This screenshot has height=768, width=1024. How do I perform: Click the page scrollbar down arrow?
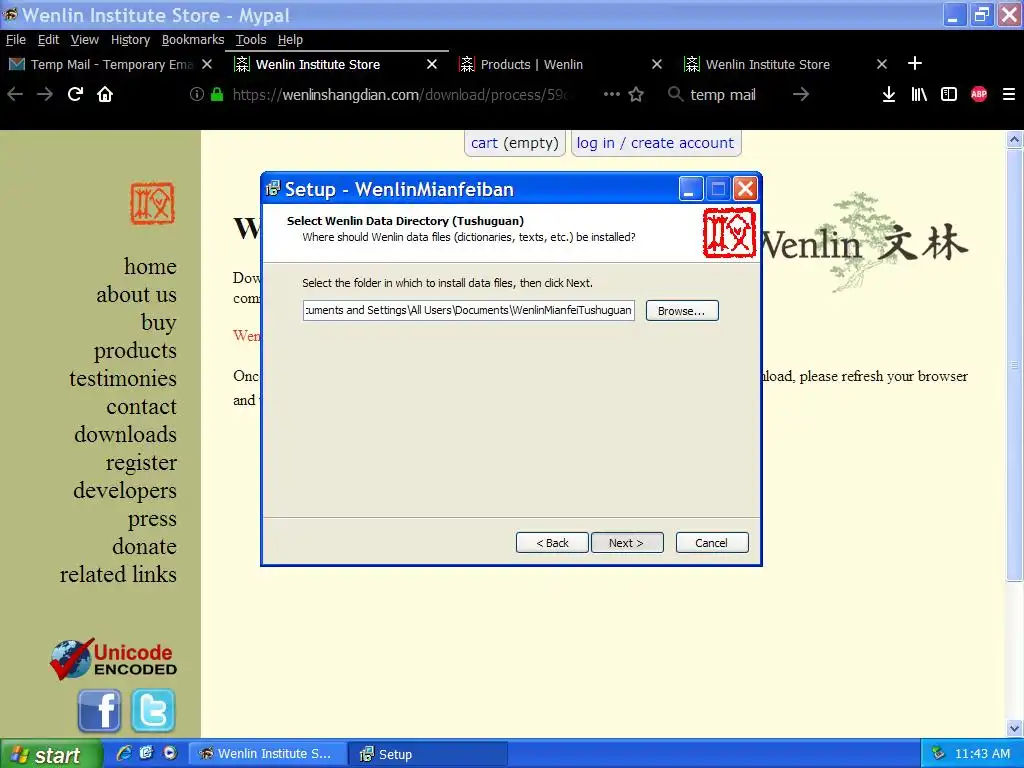(x=1014, y=728)
